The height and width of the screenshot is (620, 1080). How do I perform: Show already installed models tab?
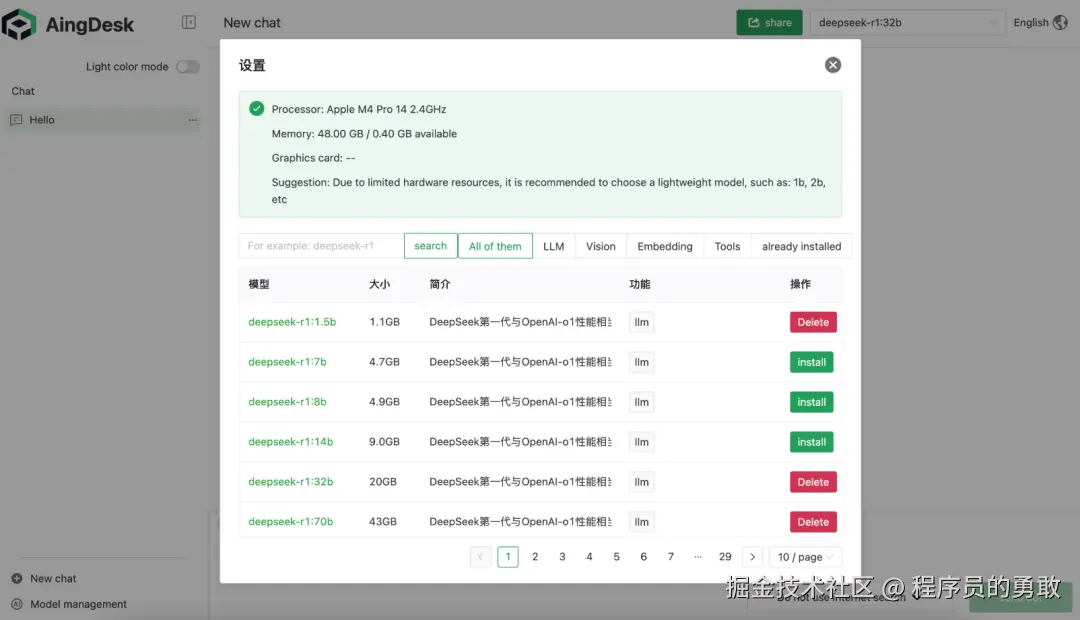coord(802,246)
